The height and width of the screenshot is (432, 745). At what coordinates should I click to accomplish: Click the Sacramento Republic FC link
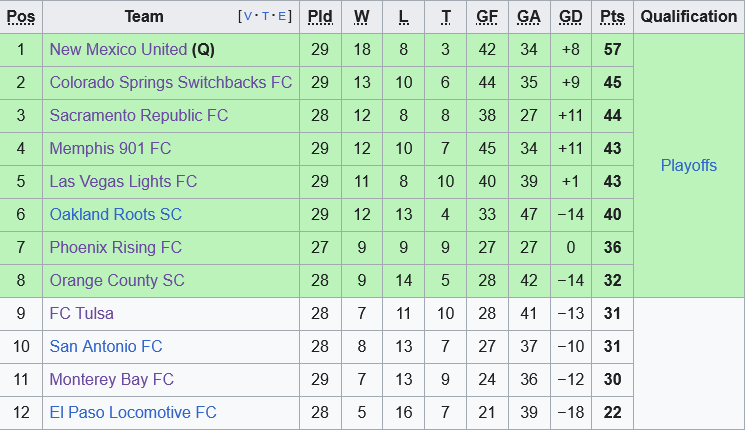(x=138, y=115)
